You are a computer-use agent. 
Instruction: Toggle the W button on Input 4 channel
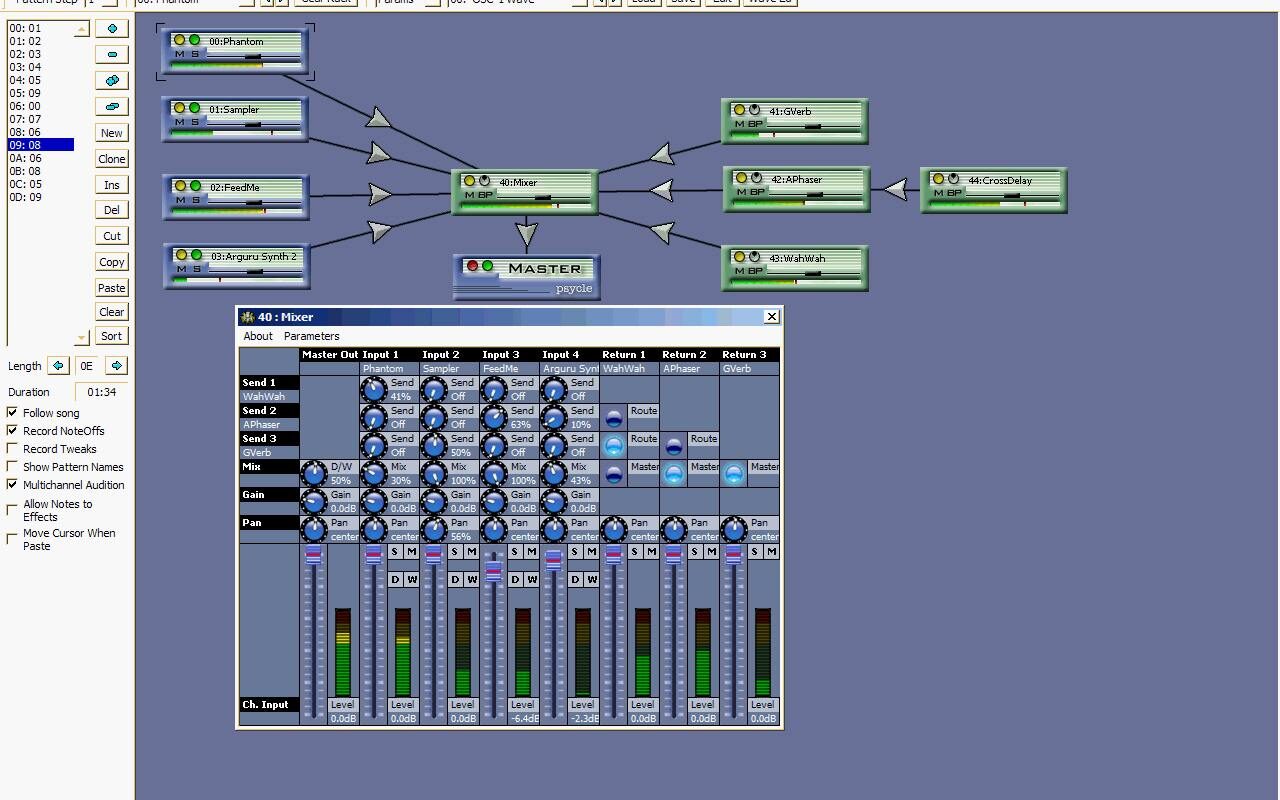(x=591, y=580)
